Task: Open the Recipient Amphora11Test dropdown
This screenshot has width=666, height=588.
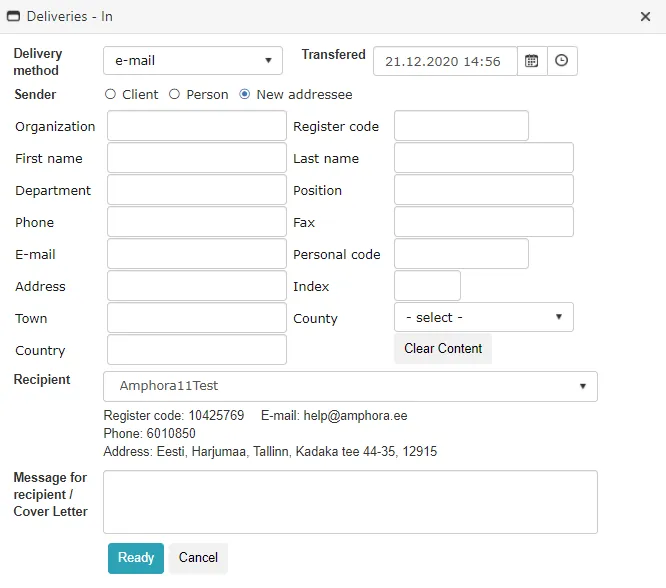Action: (350, 386)
